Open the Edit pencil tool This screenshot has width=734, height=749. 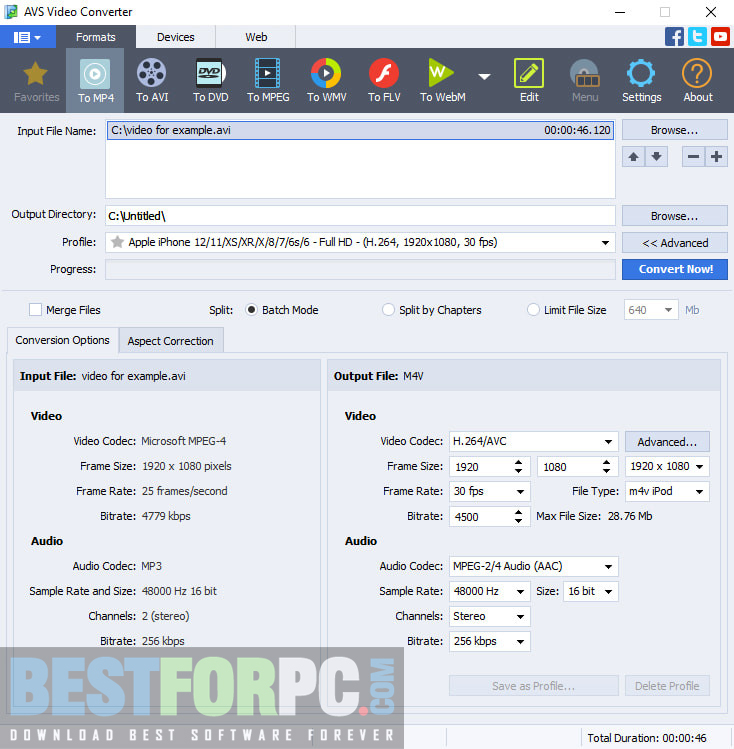[x=529, y=81]
